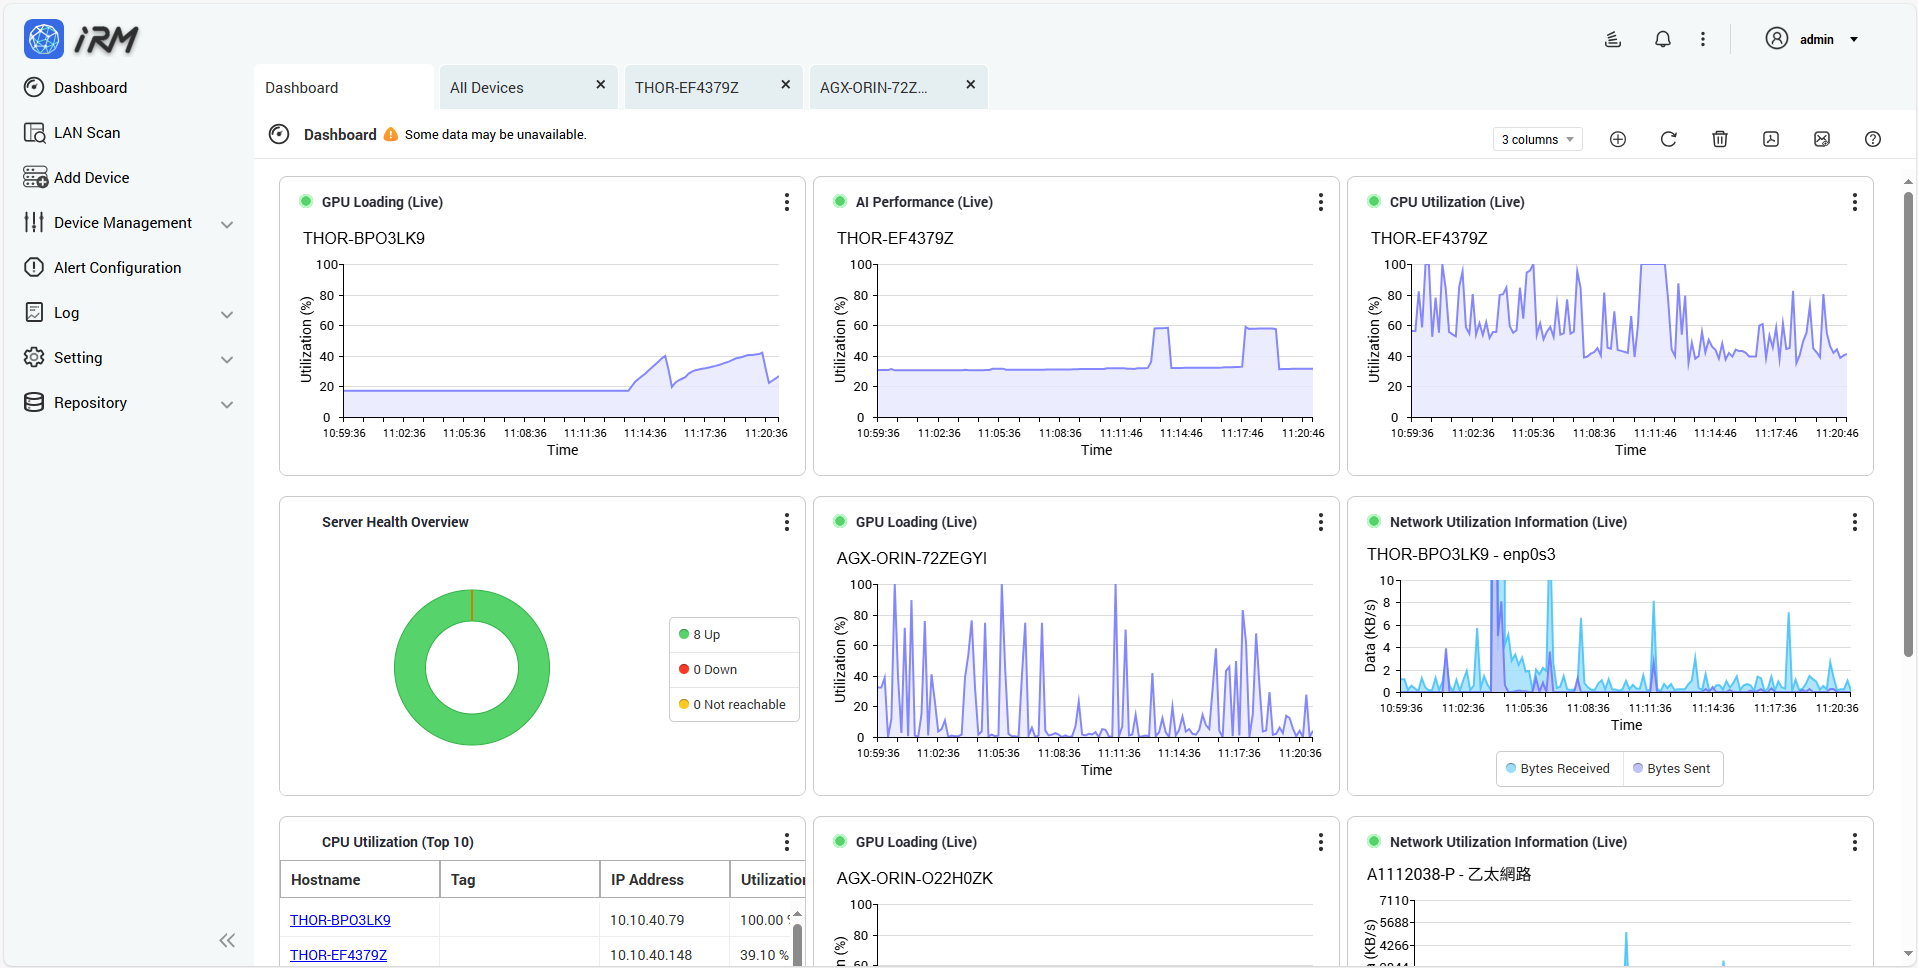Open the 3 columns layout dropdown
This screenshot has height=968, width=1918.
point(1537,139)
